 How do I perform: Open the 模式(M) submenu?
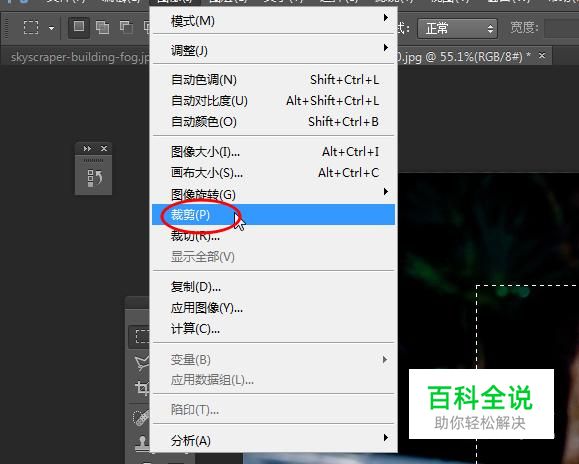pyautogui.click(x=274, y=21)
